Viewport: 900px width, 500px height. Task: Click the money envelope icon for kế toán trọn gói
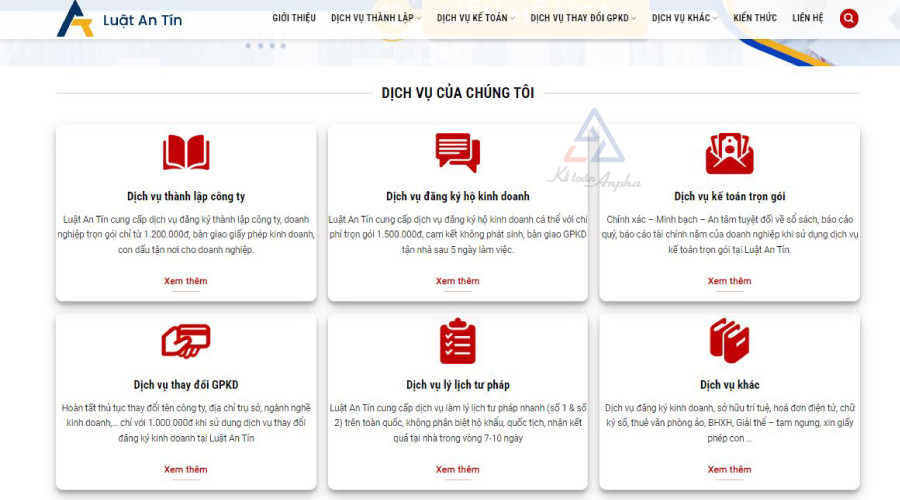(730, 153)
